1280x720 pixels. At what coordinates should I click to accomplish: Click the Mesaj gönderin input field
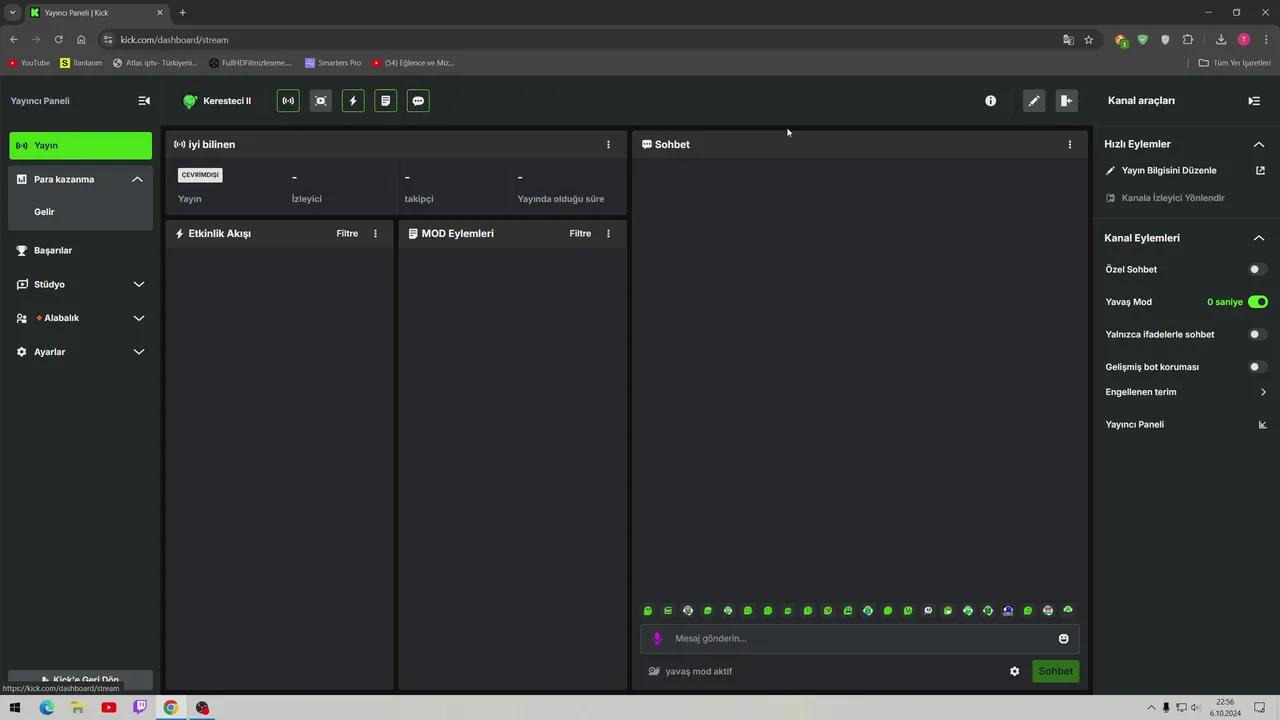click(x=860, y=638)
